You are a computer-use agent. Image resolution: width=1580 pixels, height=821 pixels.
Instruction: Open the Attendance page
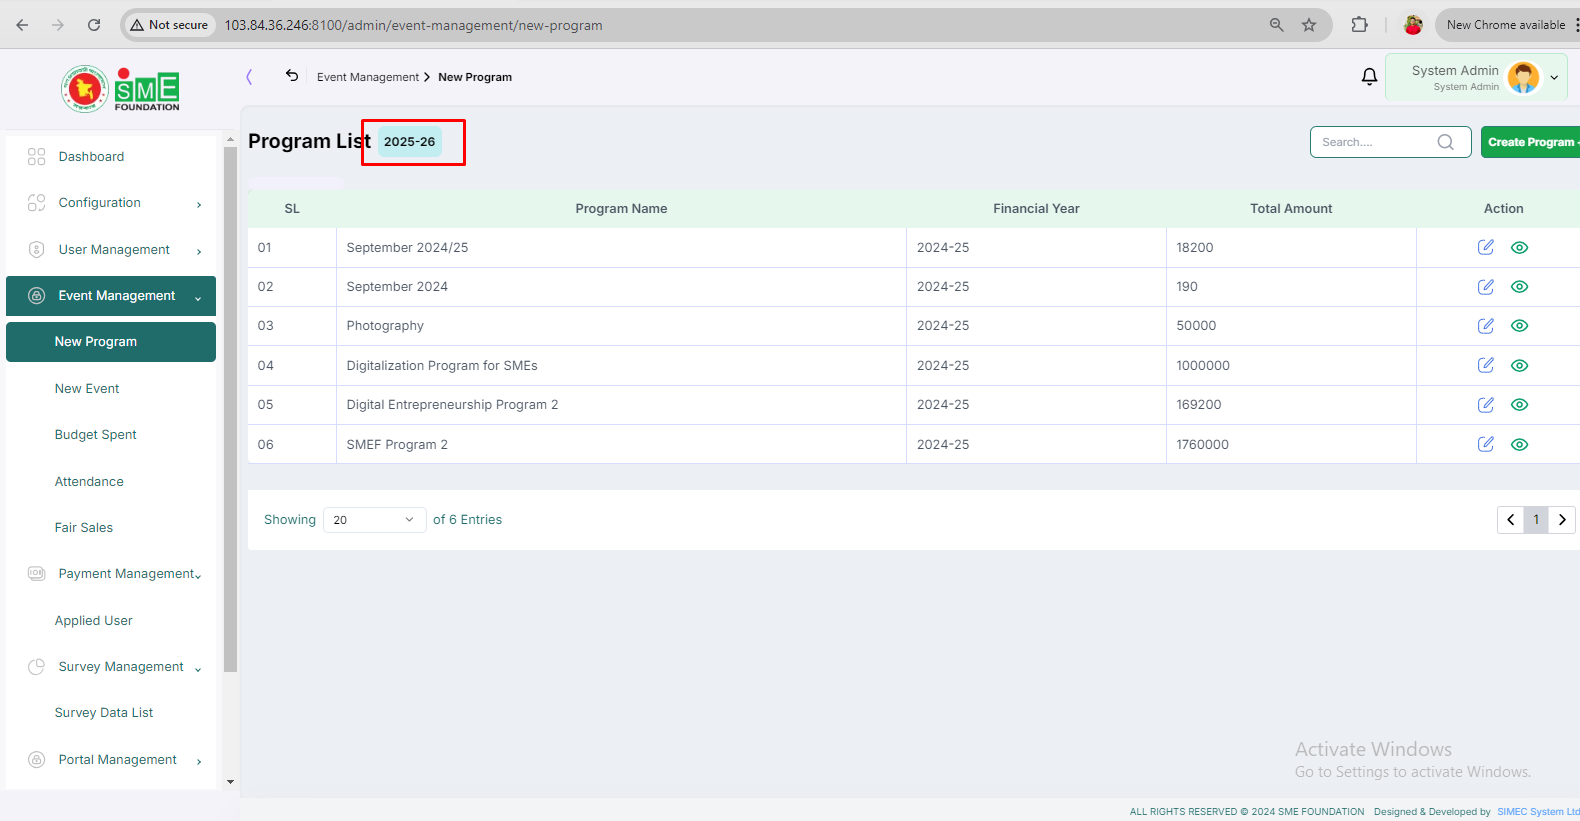click(89, 482)
